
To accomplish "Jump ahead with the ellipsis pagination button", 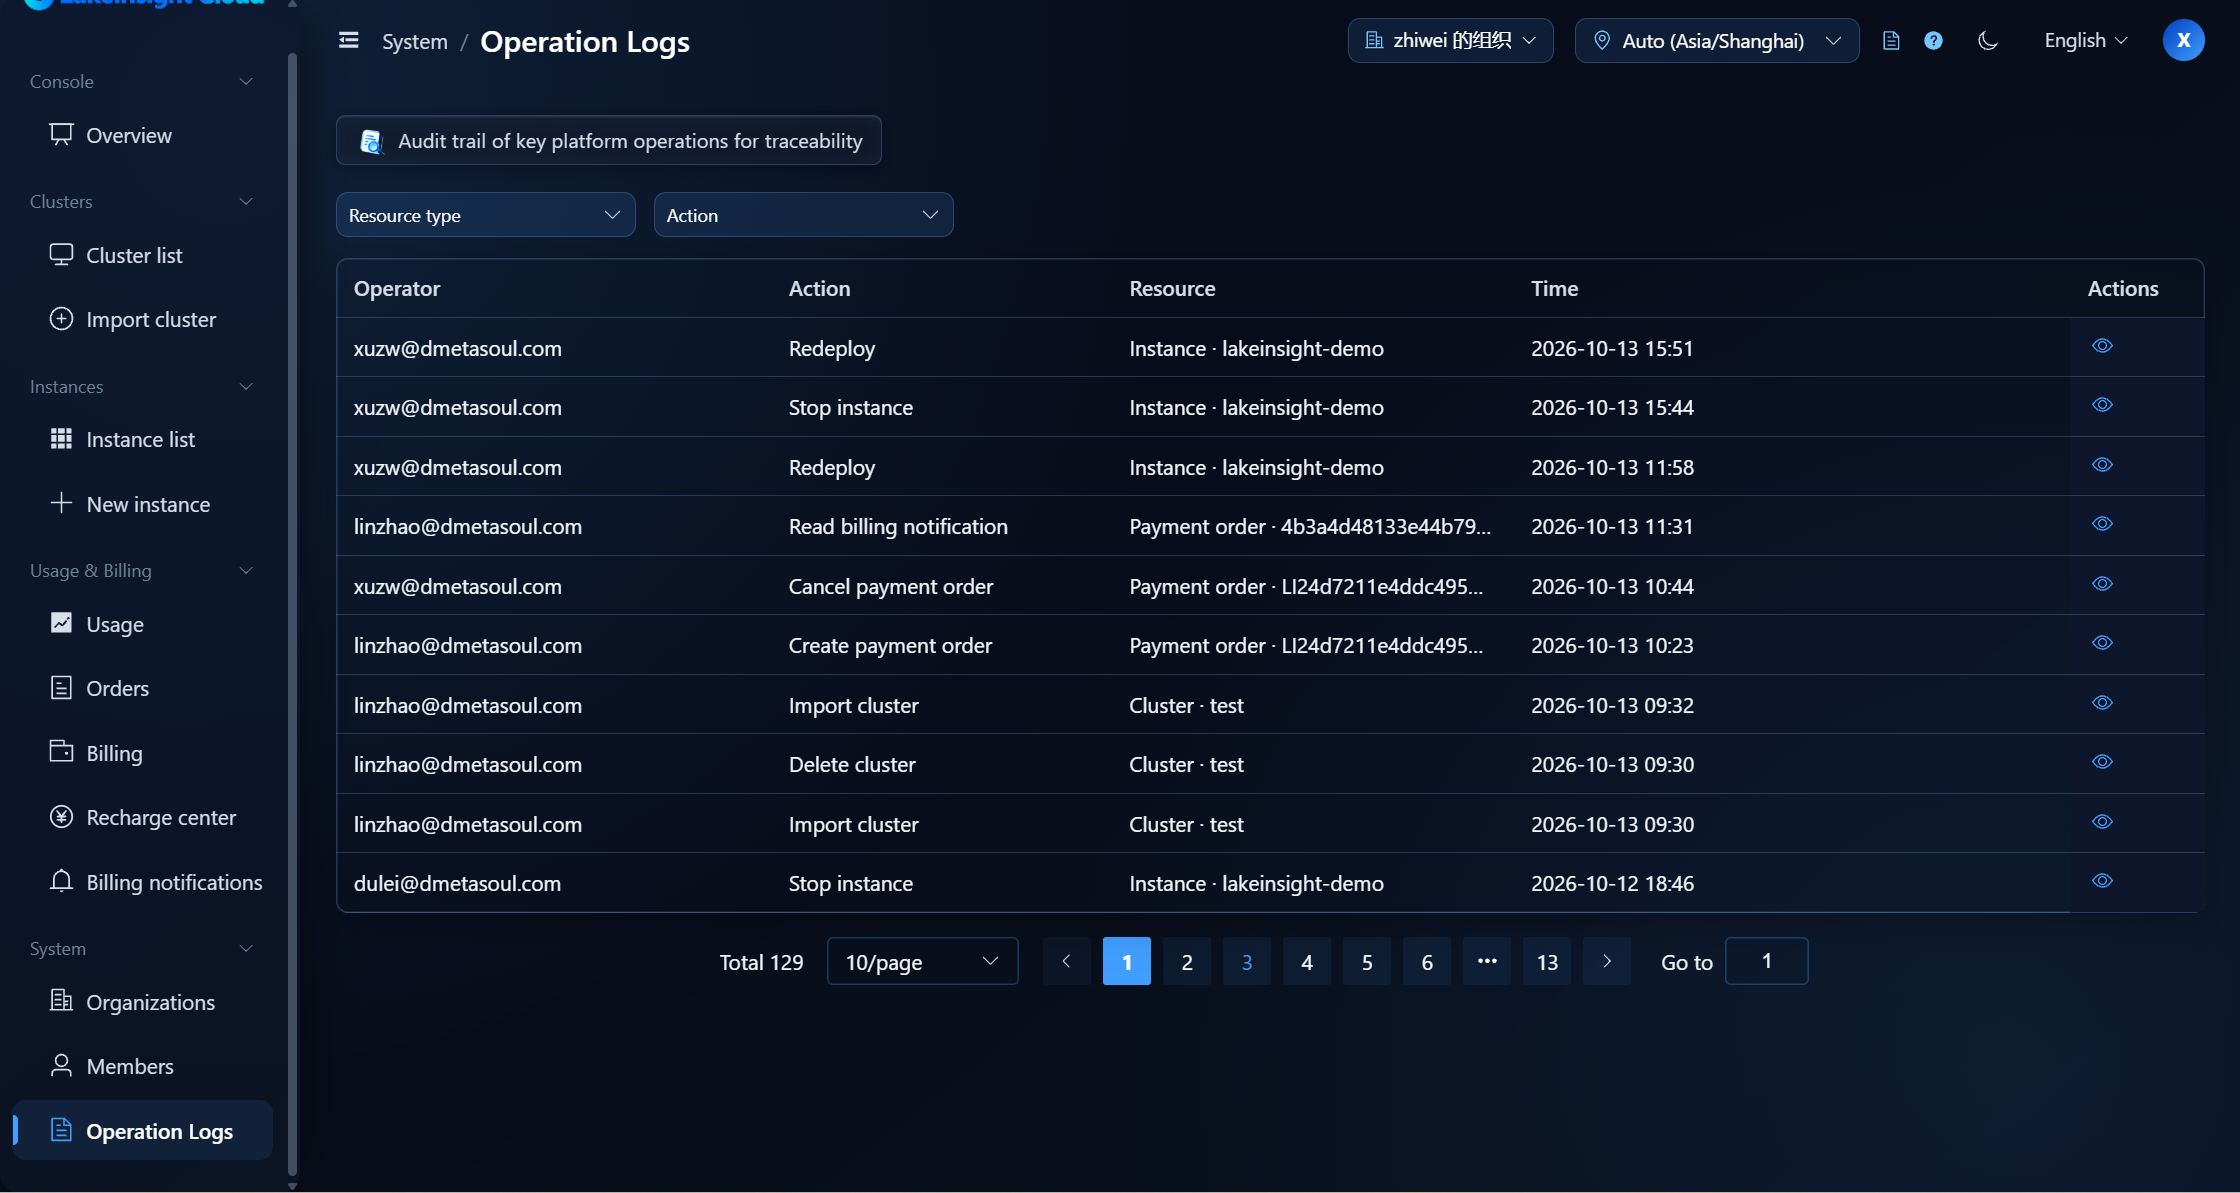I will [1487, 961].
